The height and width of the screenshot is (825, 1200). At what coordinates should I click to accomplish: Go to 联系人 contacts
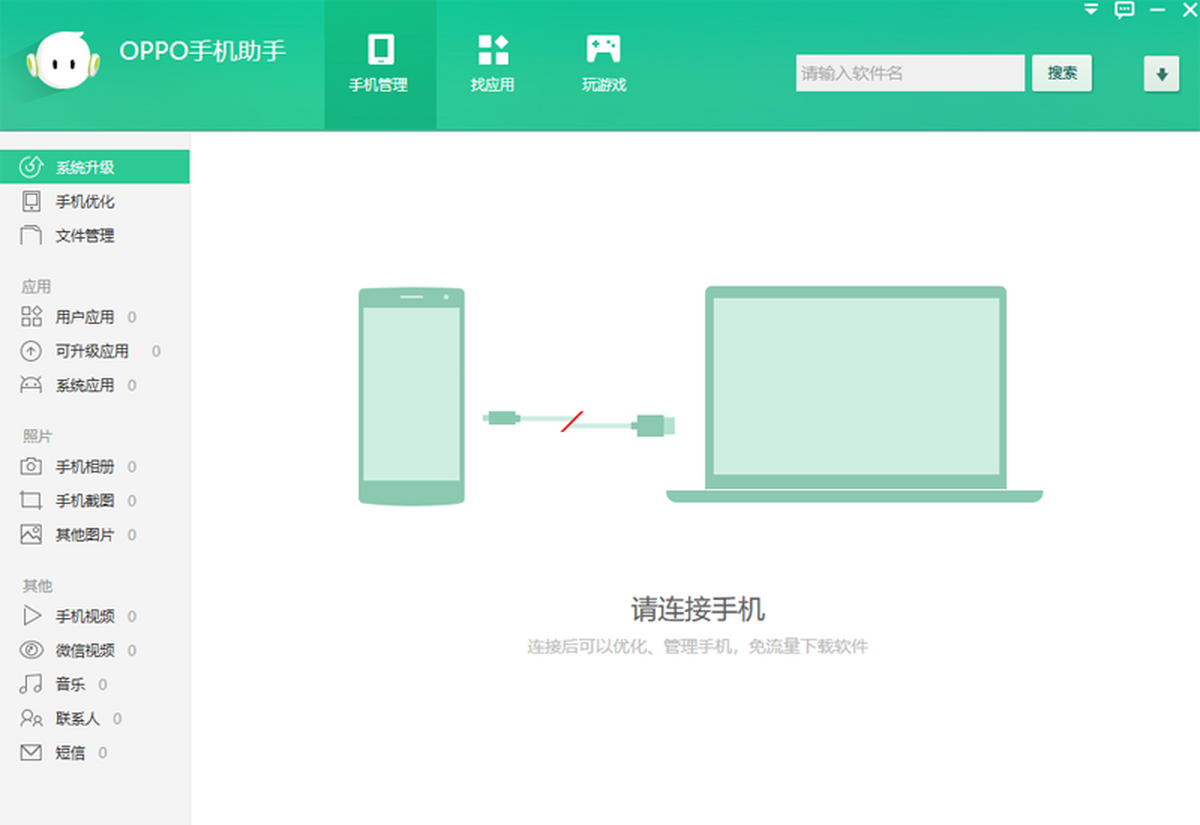pyautogui.click(x=77, y=718)
